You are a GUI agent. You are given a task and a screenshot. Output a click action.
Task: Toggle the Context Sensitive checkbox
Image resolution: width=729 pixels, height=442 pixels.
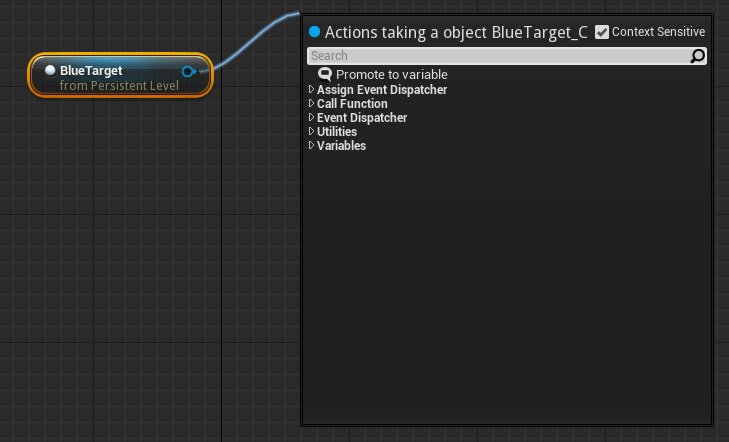[x=602, y=32]
